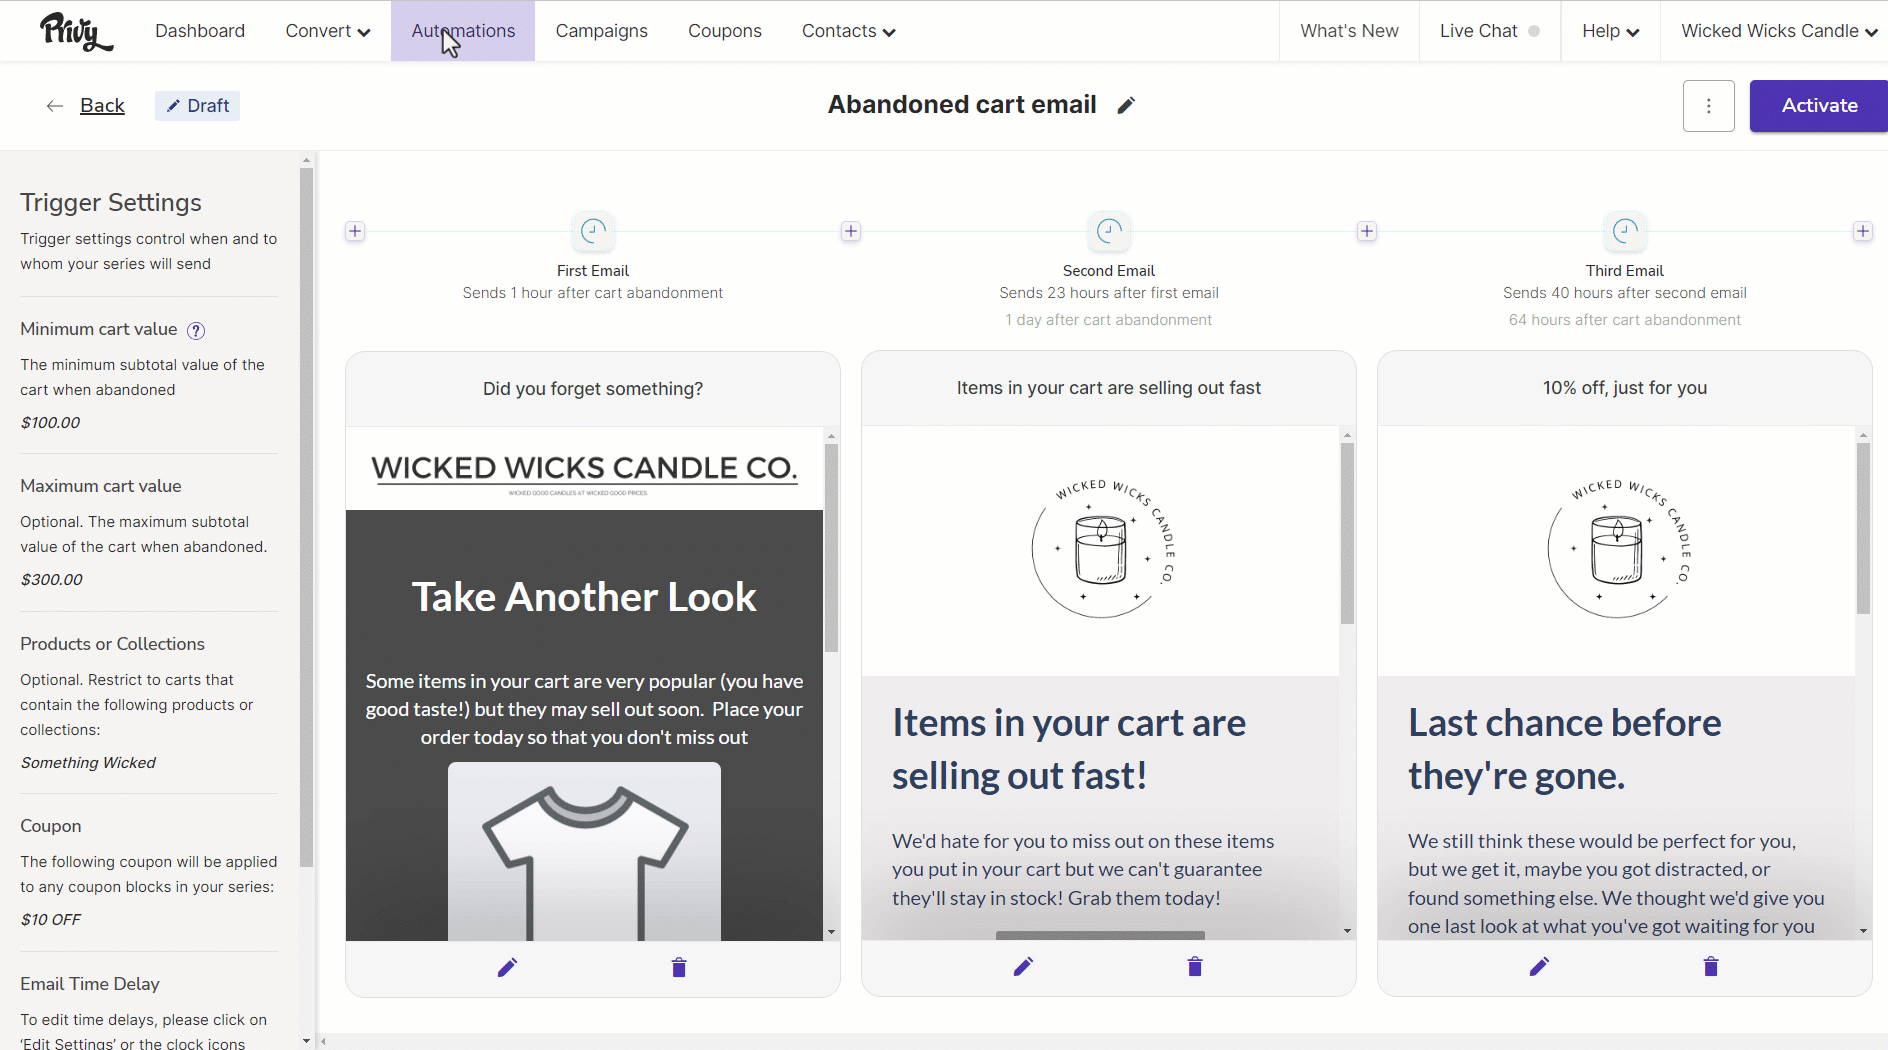Viewport: 1888px width, 1050px height.
Task: Click the third email preview scrollbar
Action: tap(1863, 528)
